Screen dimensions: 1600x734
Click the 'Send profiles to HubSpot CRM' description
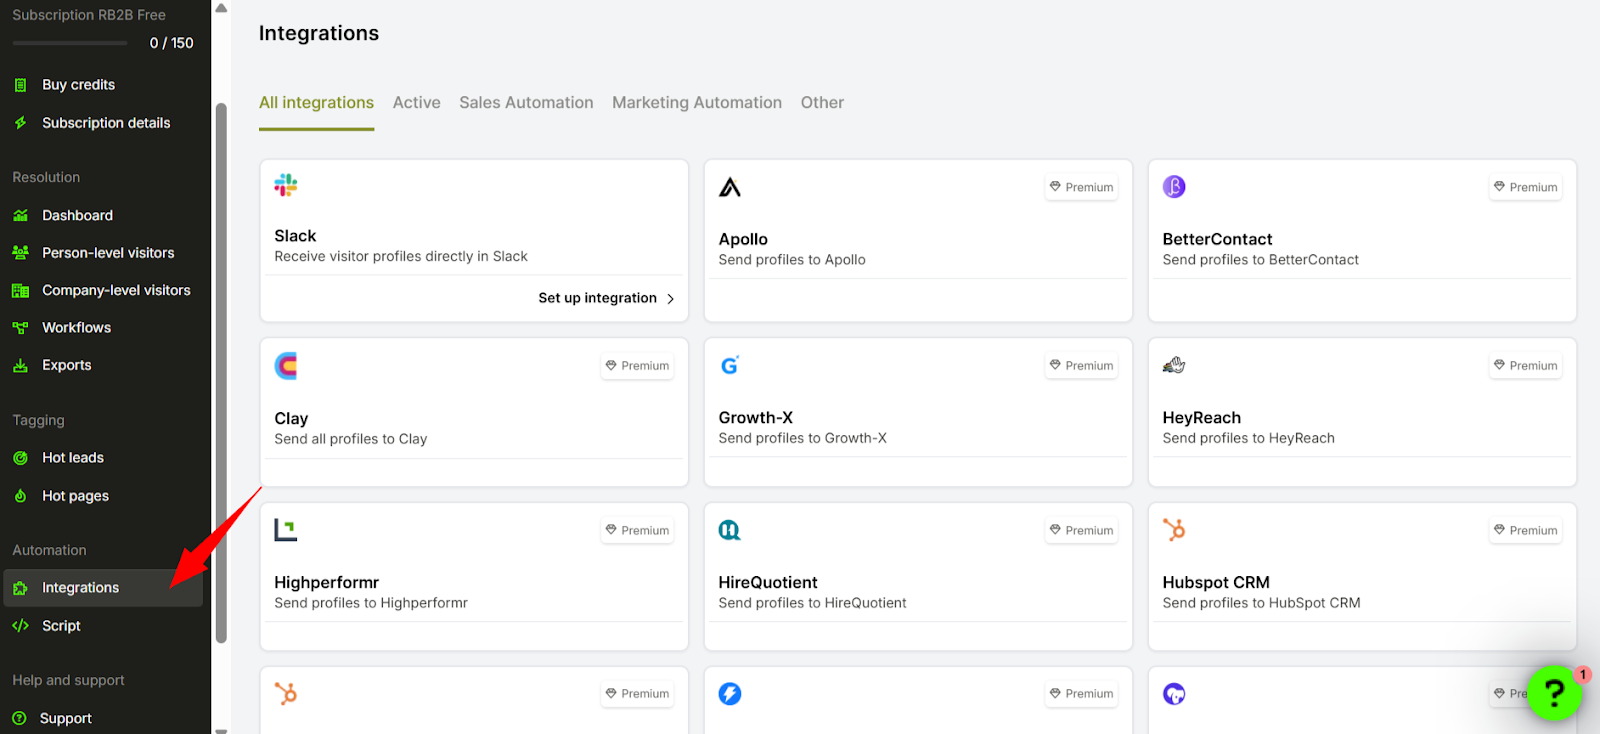click(x=1261, y=603)
